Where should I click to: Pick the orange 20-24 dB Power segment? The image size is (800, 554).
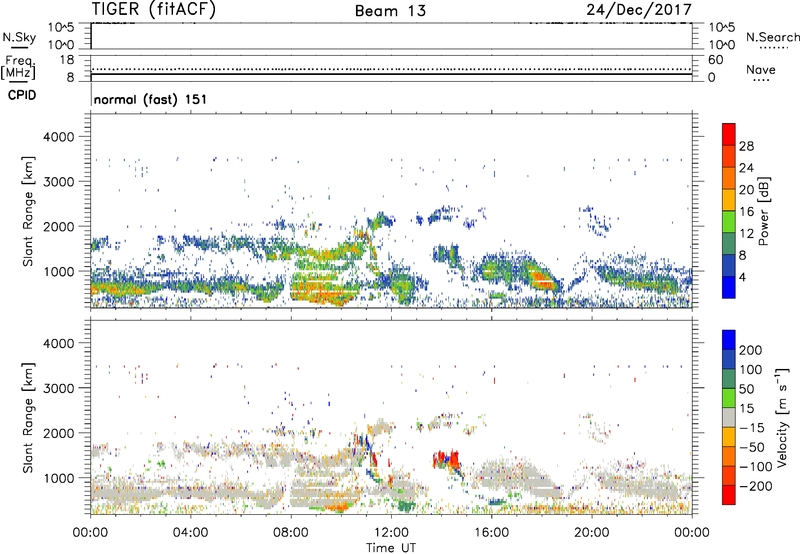point(729,178)
